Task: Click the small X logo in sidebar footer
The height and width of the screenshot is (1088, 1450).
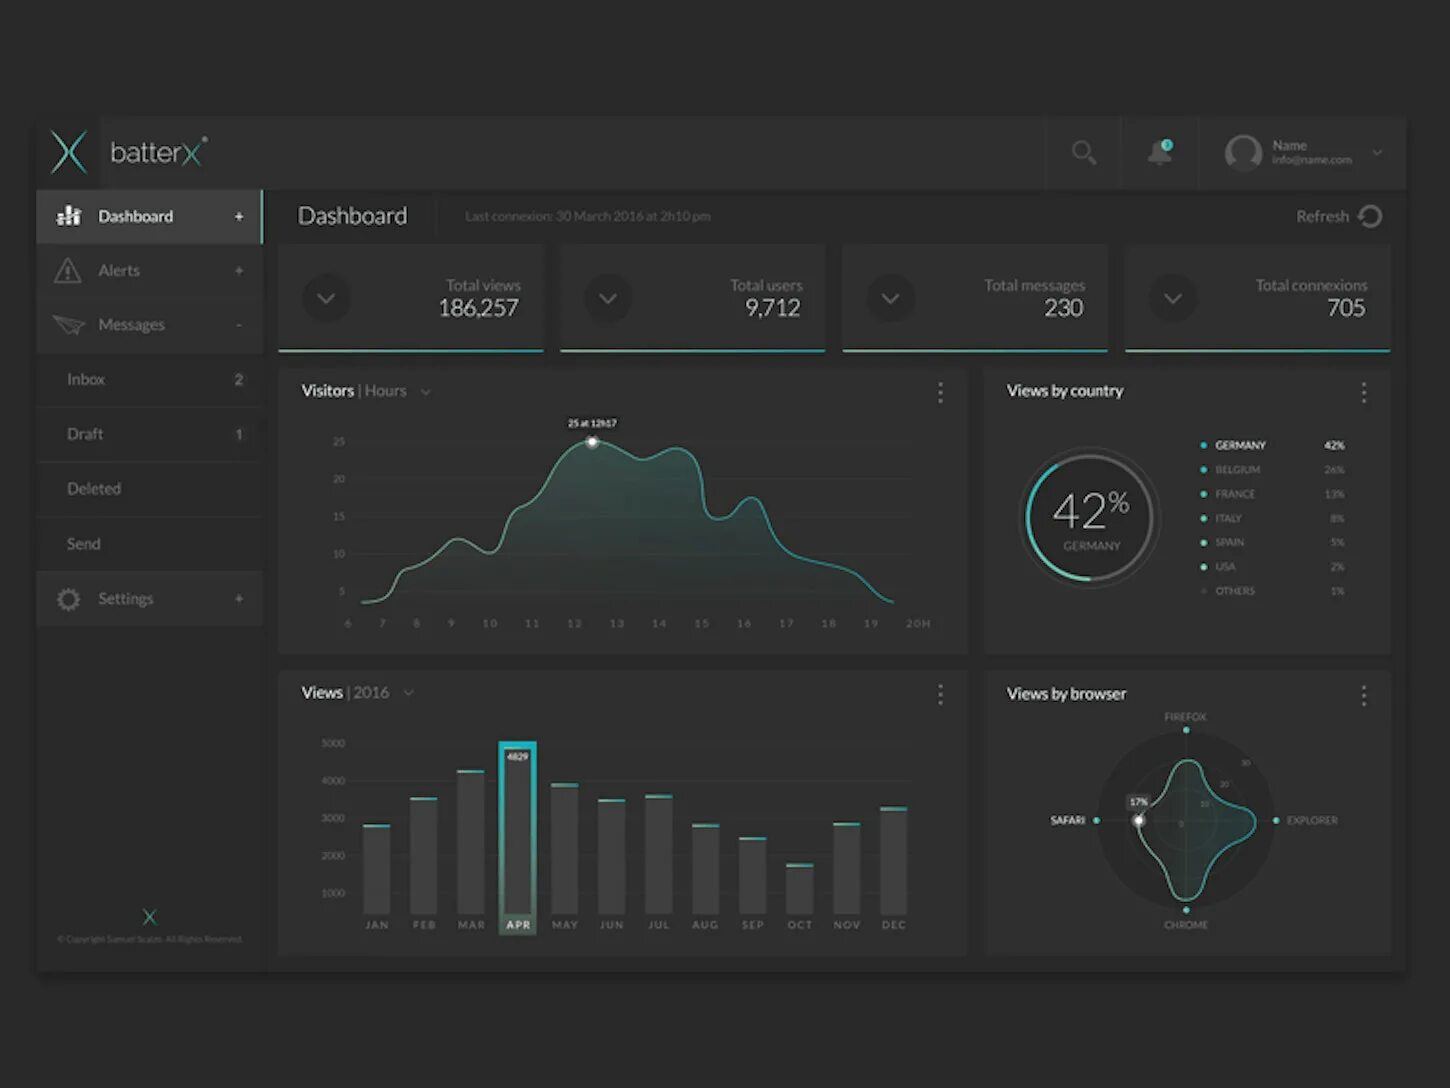Action: click(150, 917)
